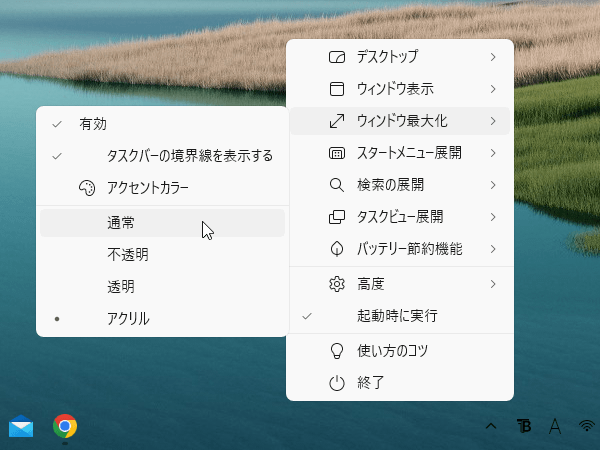Image resolution: width=600 pixels, height=450 pixels.
Task: Click the 検索の展開 magnifier icon
Action: [337, 185]
